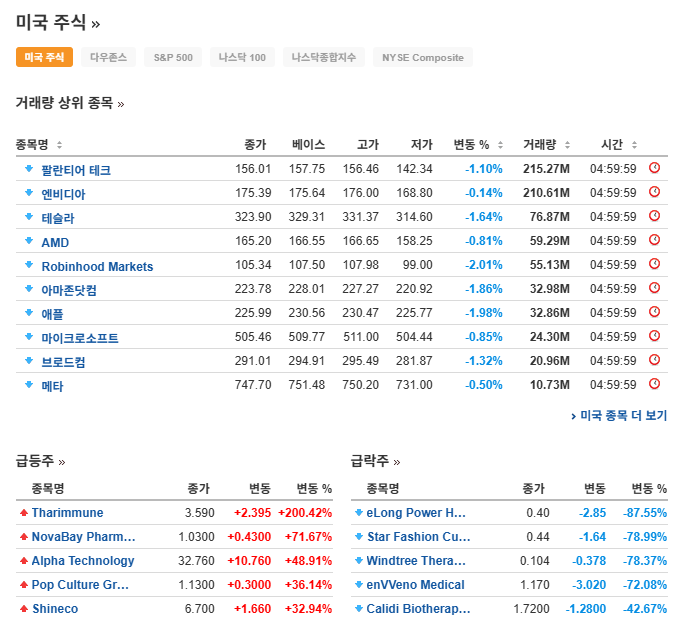Click down arrow icon beside AMD
This screenshot has height=633, width=681.
point(29,240)
